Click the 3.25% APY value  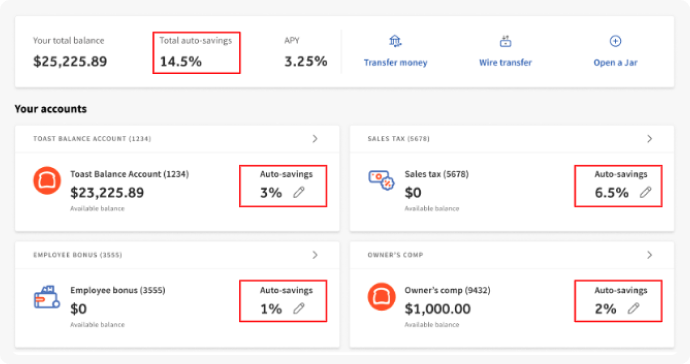click(305, 61)
